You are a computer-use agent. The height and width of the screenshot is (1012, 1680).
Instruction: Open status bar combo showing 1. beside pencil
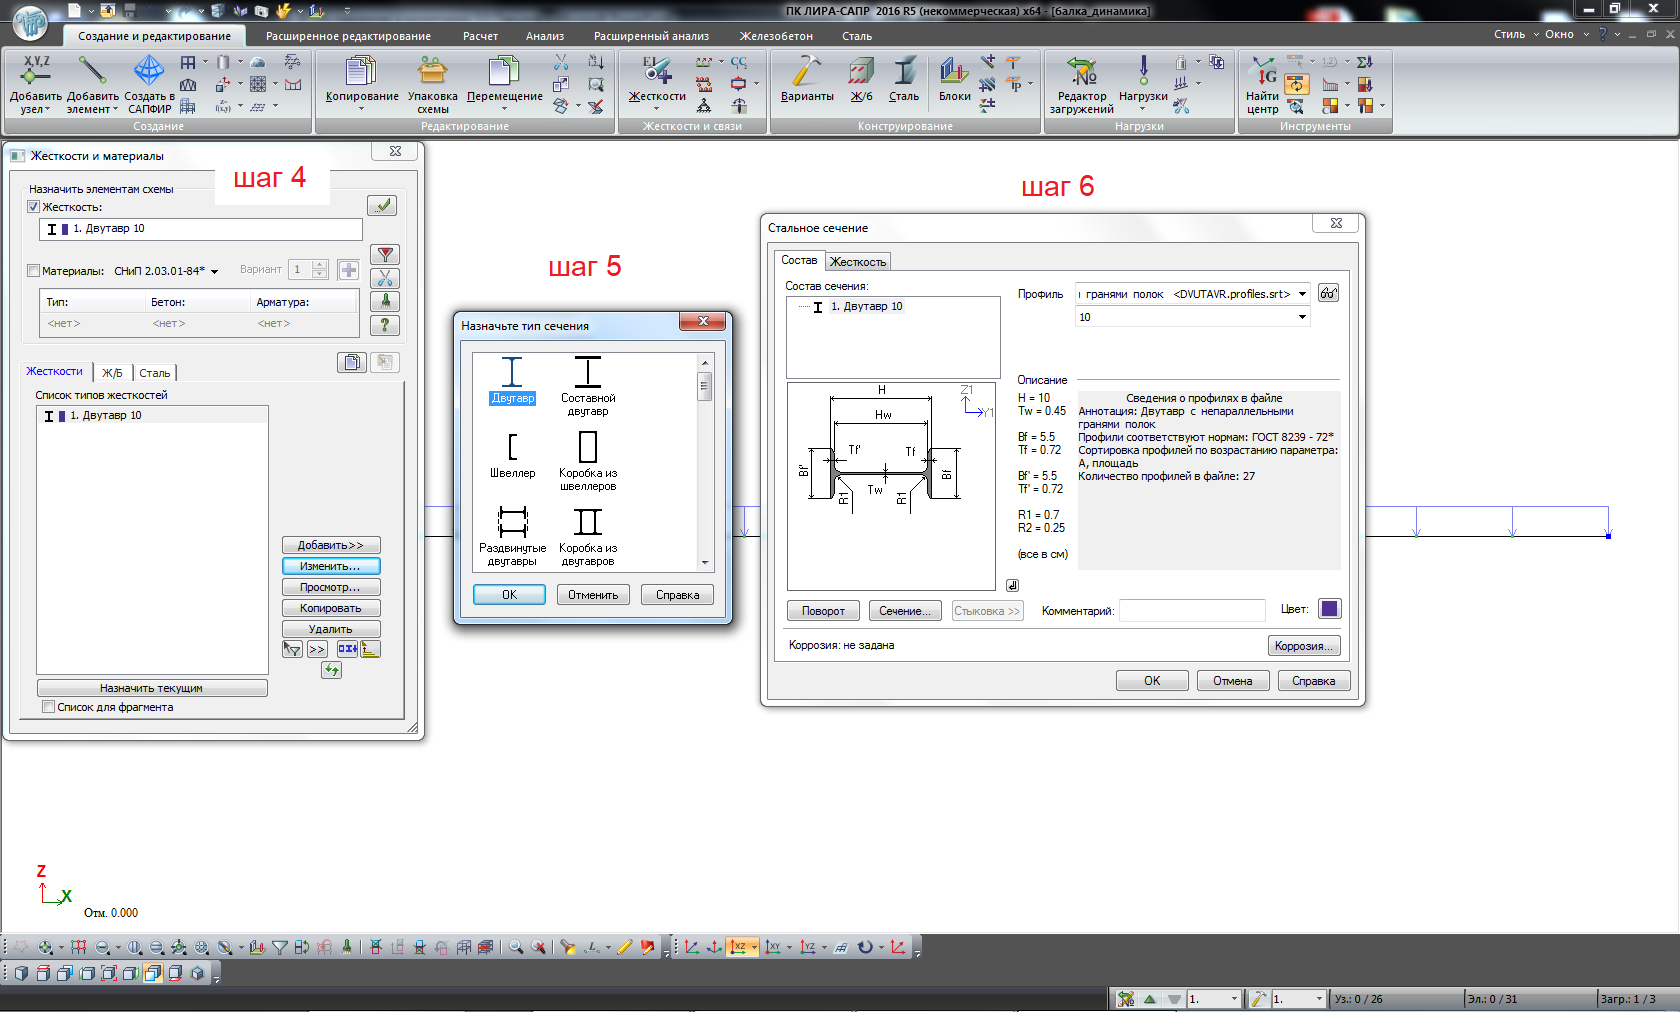tap(1319, 999)
